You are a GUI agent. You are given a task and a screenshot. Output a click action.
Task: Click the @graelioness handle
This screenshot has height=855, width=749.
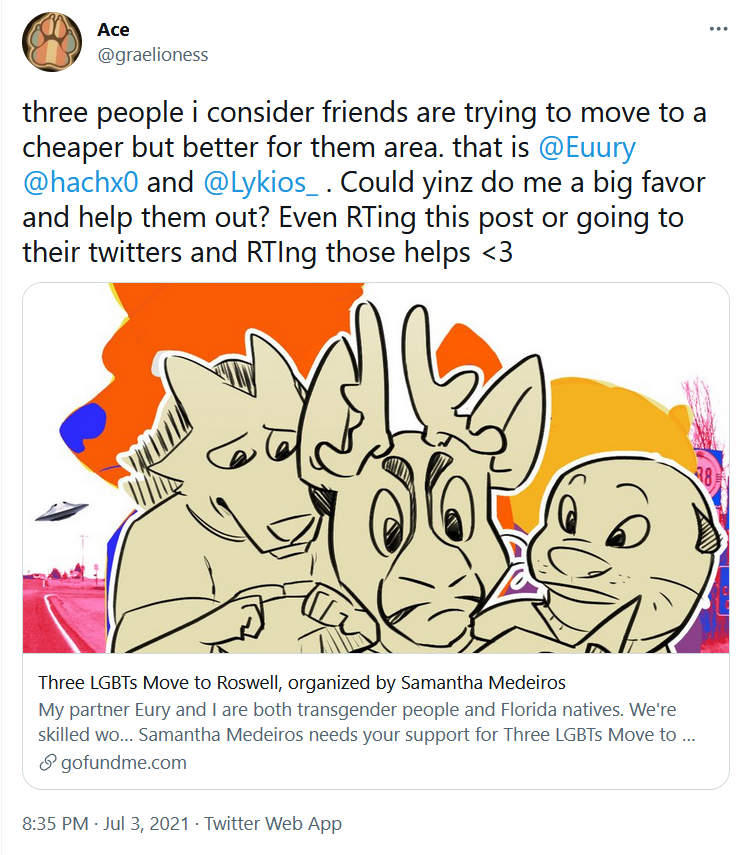pos(153,55)
